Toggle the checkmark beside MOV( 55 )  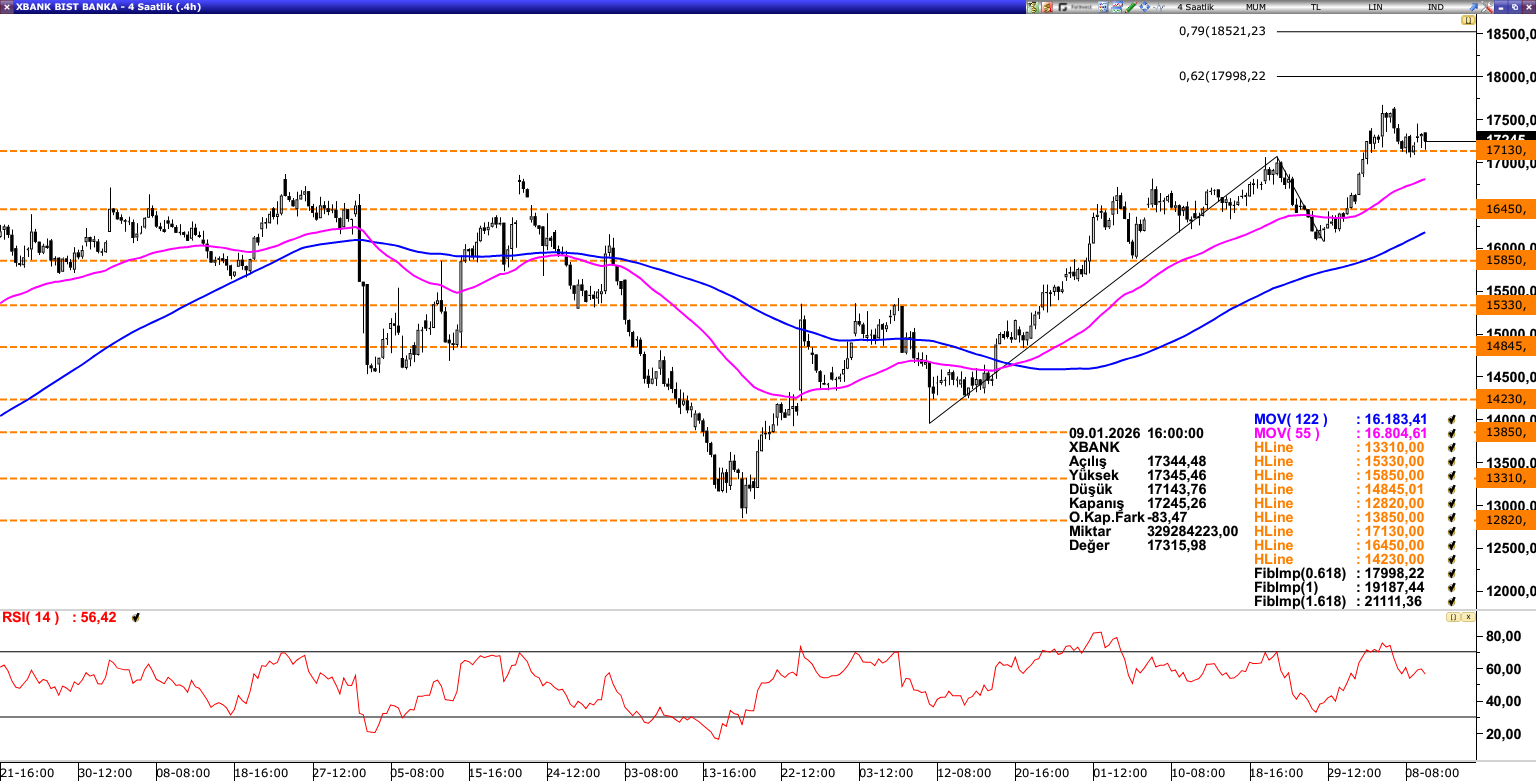1451,434
